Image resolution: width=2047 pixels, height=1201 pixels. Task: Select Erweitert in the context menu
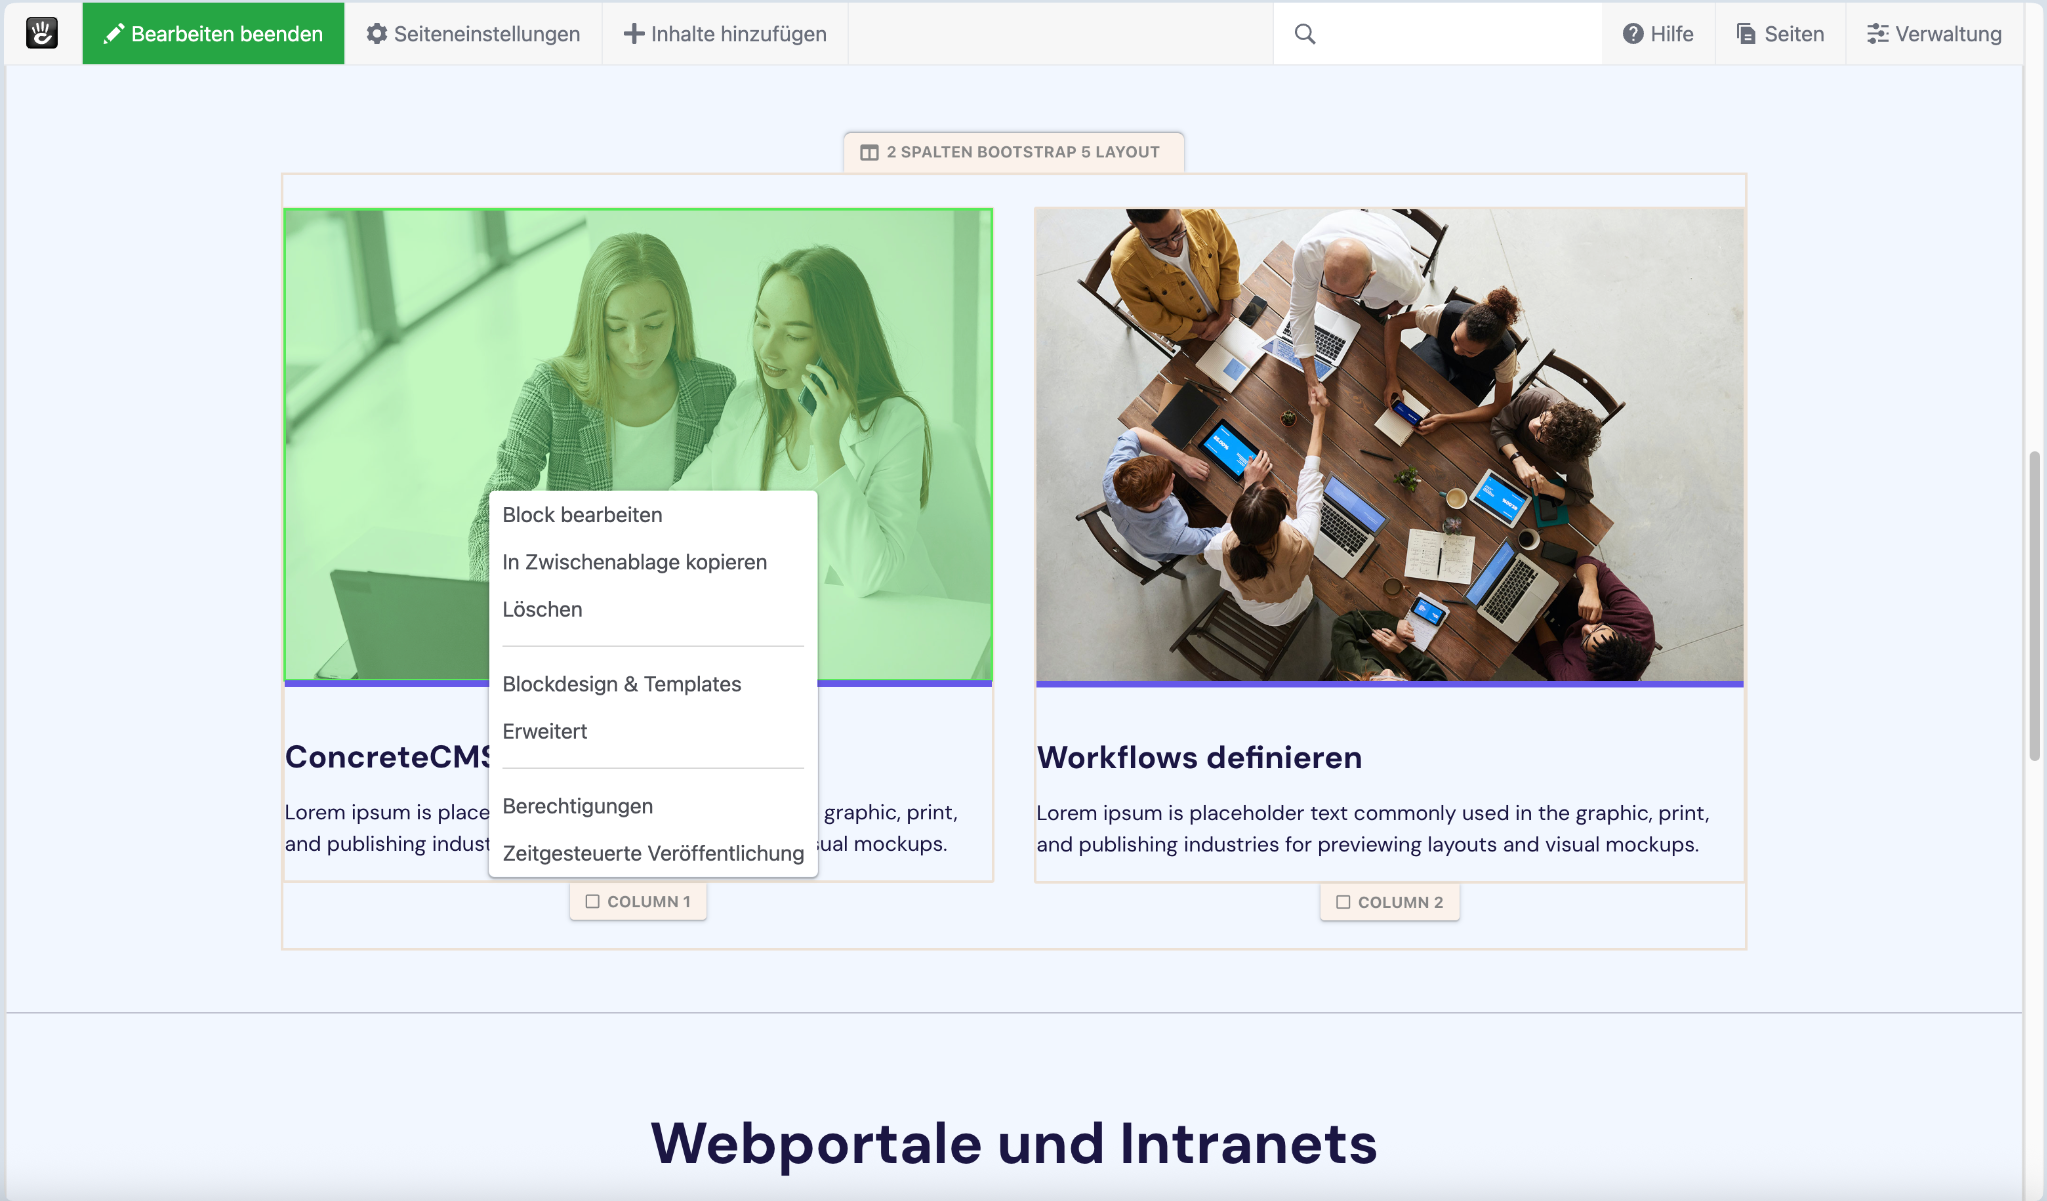pos(652,731)
